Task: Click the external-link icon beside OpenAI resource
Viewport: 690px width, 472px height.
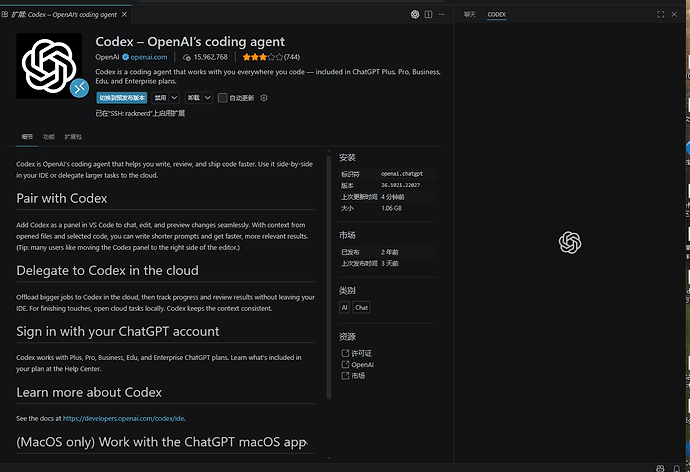Action: [345, 364]
